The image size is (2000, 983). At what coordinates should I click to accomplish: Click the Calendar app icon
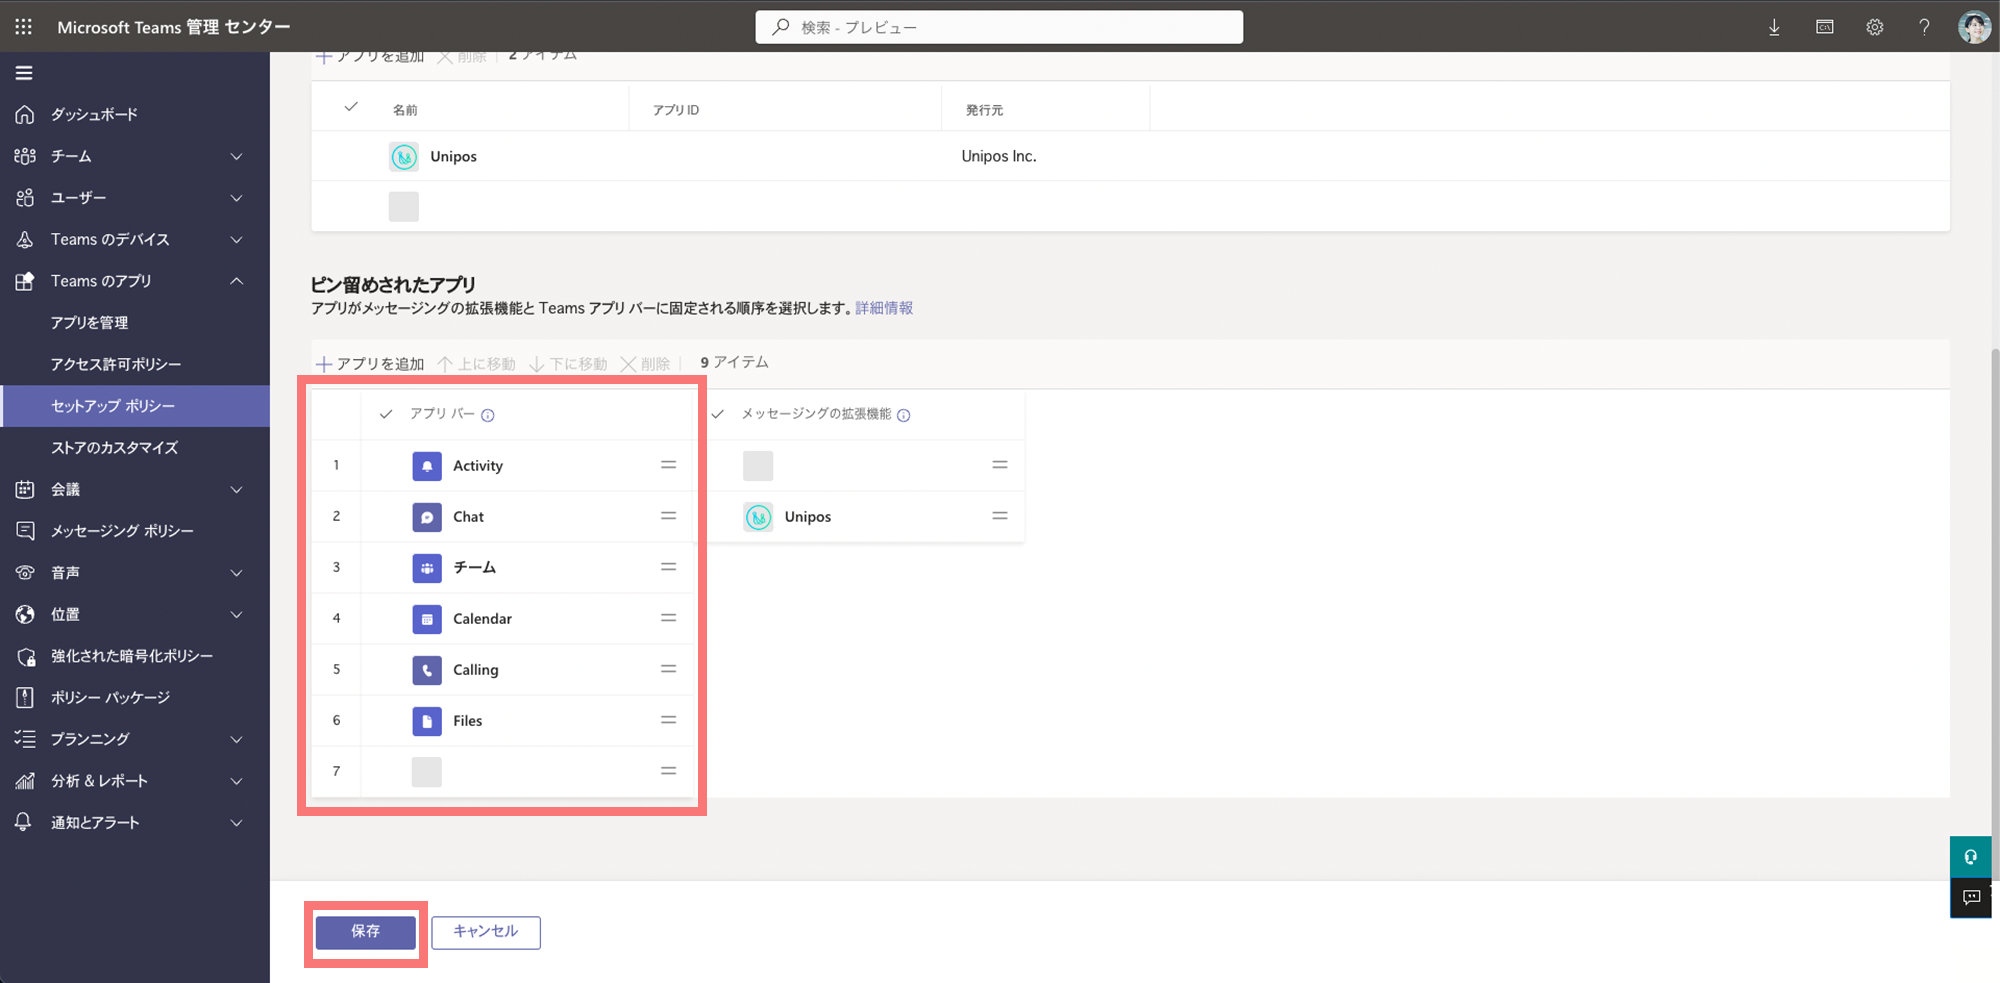pos(427,619)
